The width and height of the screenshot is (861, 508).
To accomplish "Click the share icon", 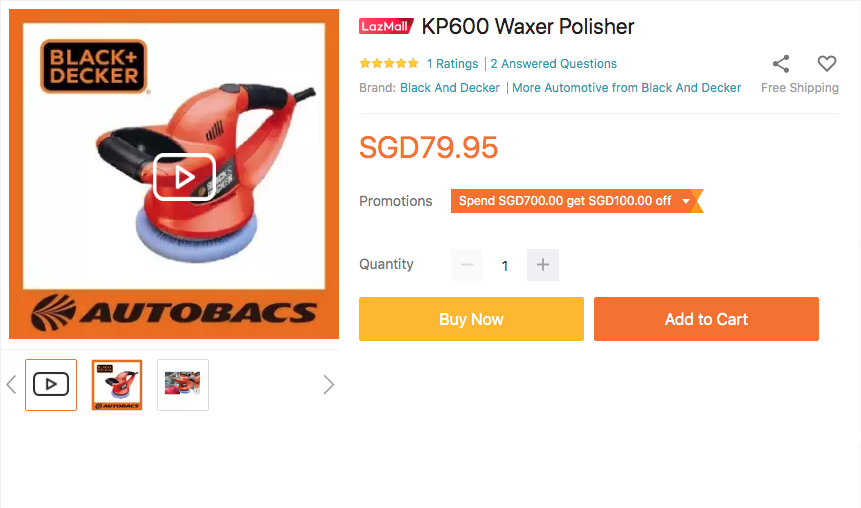I will coord(781,64).
